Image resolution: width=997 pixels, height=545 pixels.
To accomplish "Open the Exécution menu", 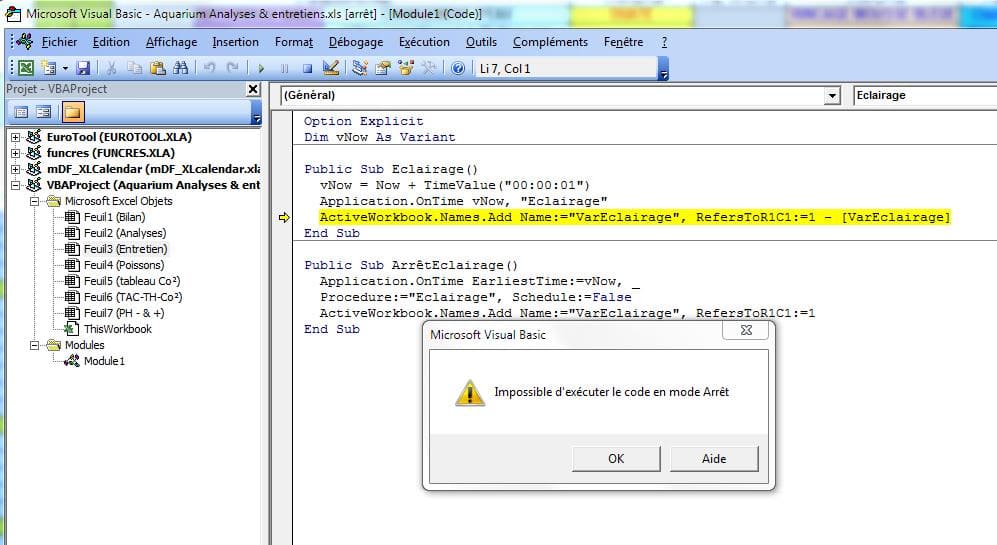I will click(x=424, y=42).
